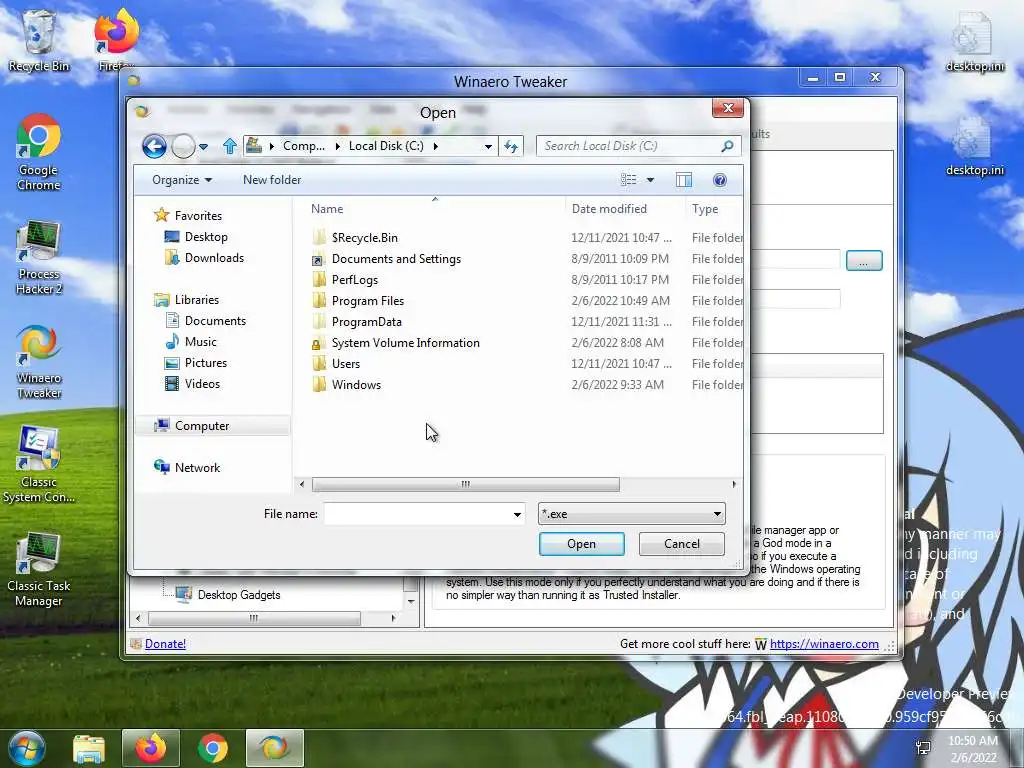
Task: Open File Explorer from taskbar
Action: tap(89, 748)
